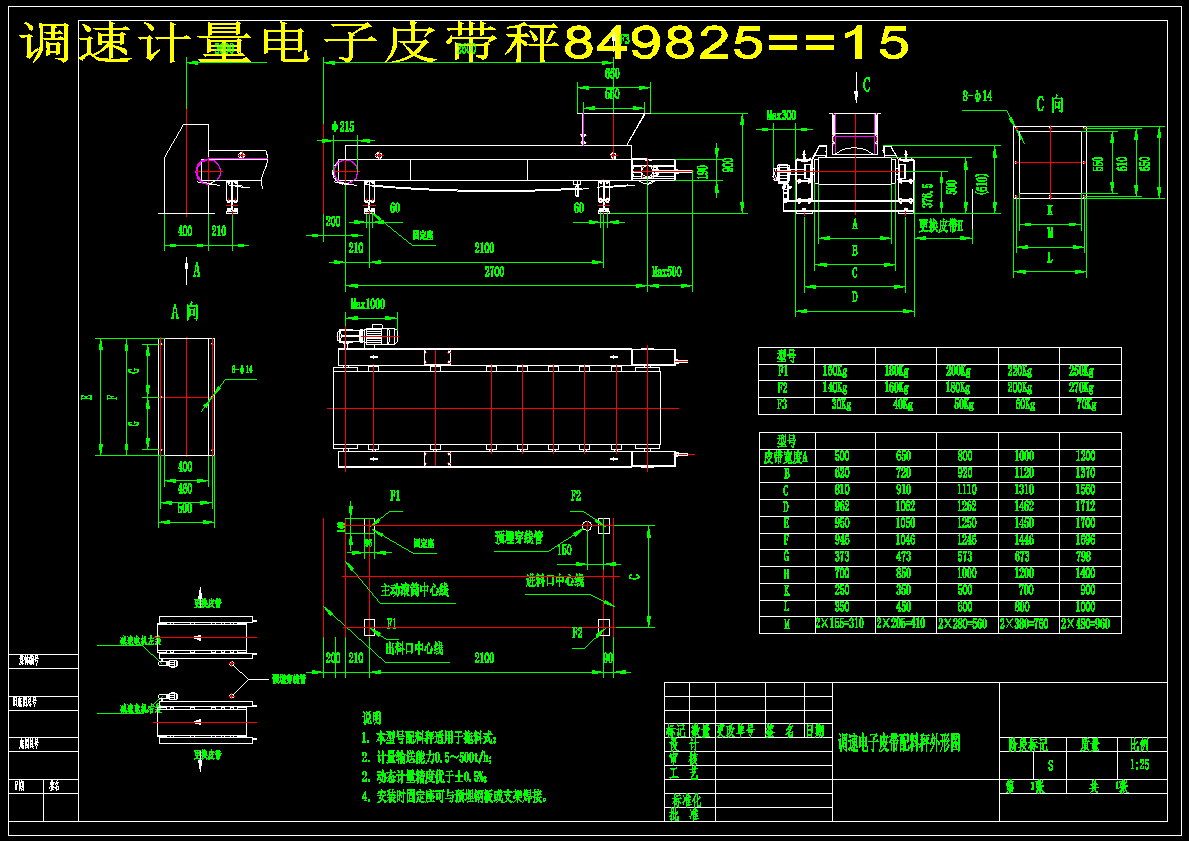Viewport: 1189px width, 841px height.
Task: Click the '工 艺' row label
Action: 682,773
